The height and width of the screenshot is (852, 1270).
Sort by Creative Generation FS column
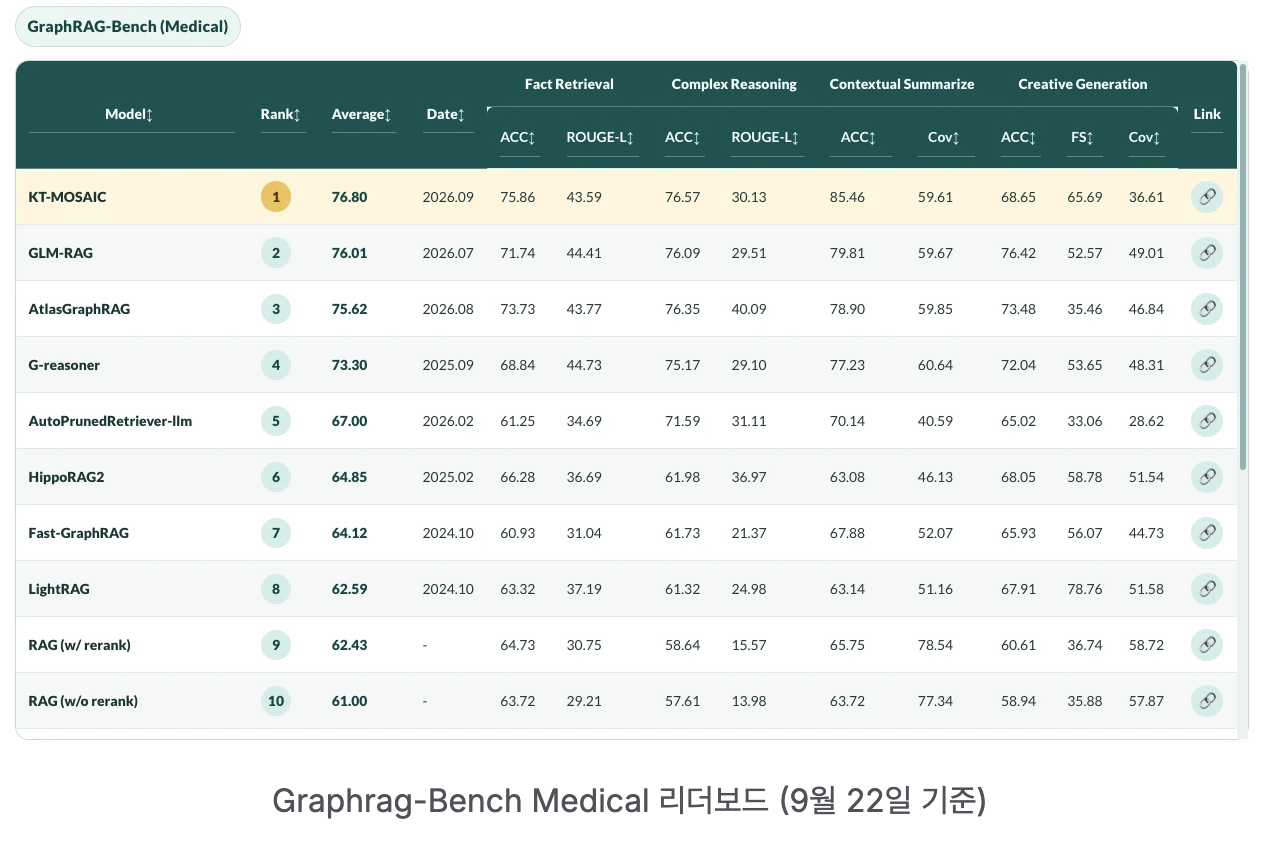pos(1083,137)
